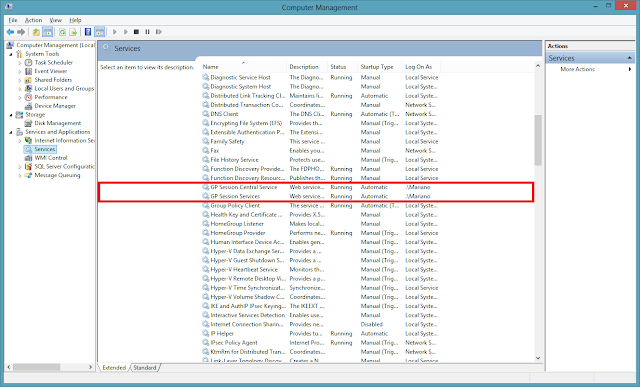Screen dimensions: 640x387
Task: Expand the Message Queuing node
Action: pos(20,176)
